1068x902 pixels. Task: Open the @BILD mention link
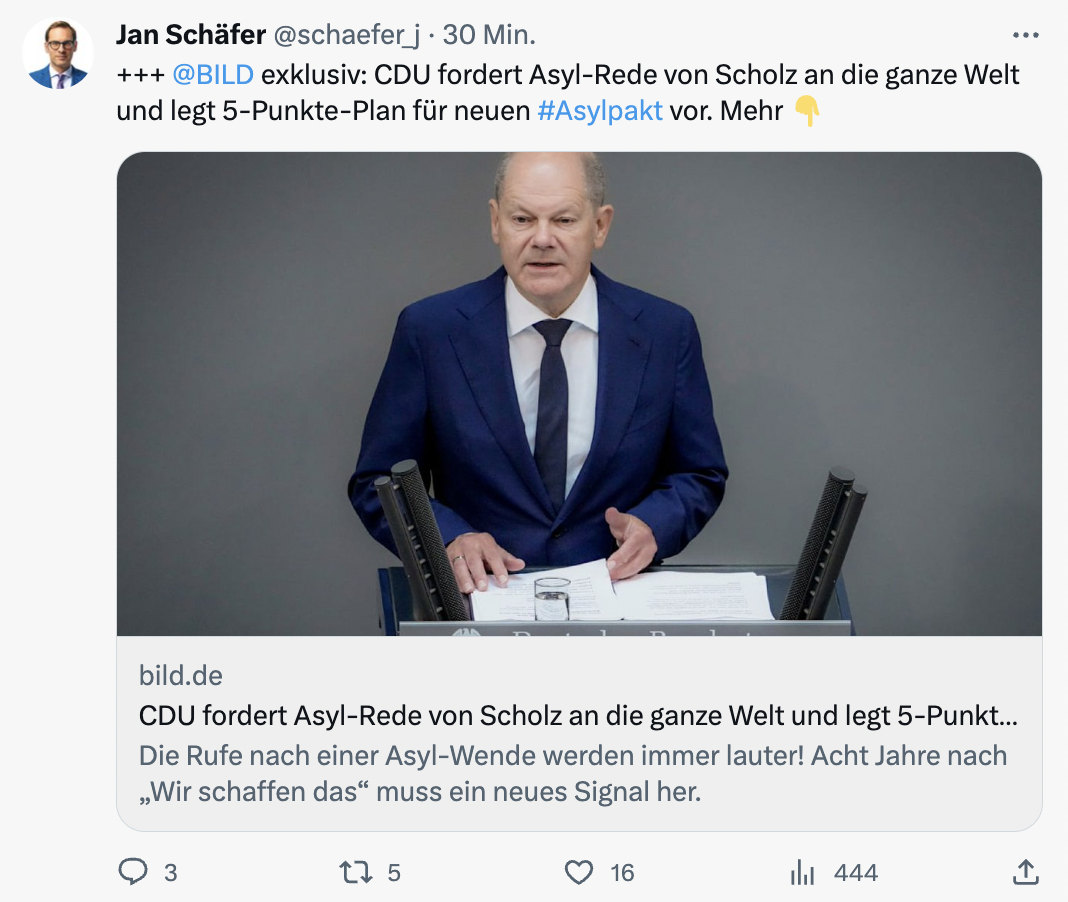(x=213, y=75)
